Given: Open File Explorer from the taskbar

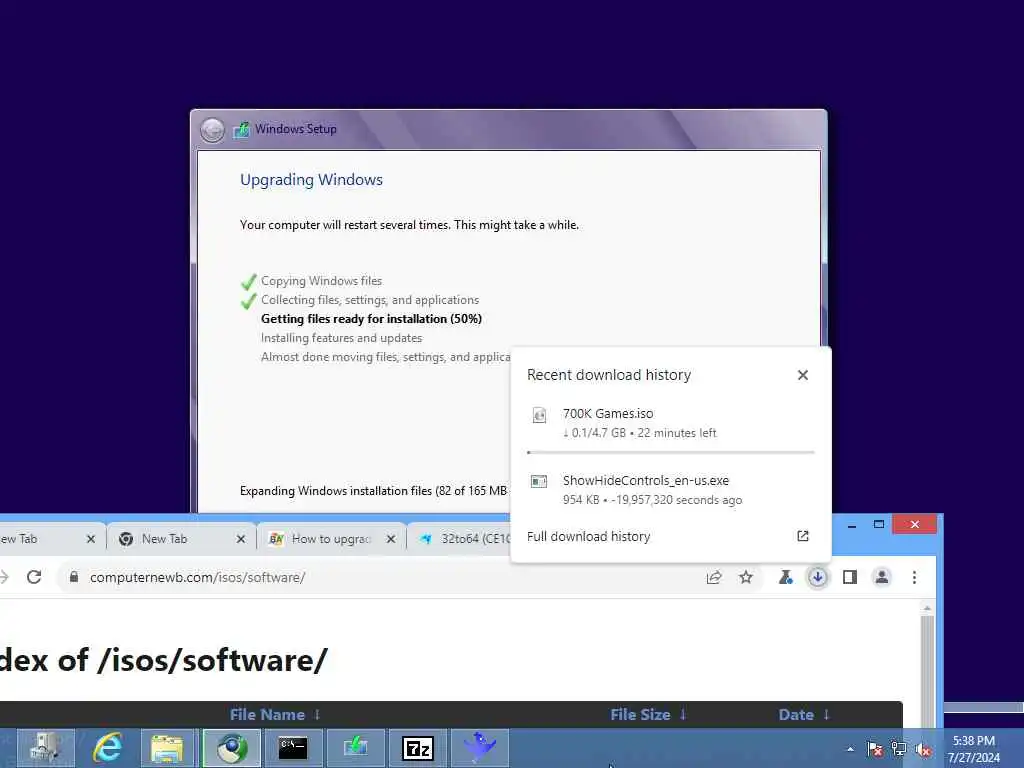Looking at the screenshot, I should [168, 748].
